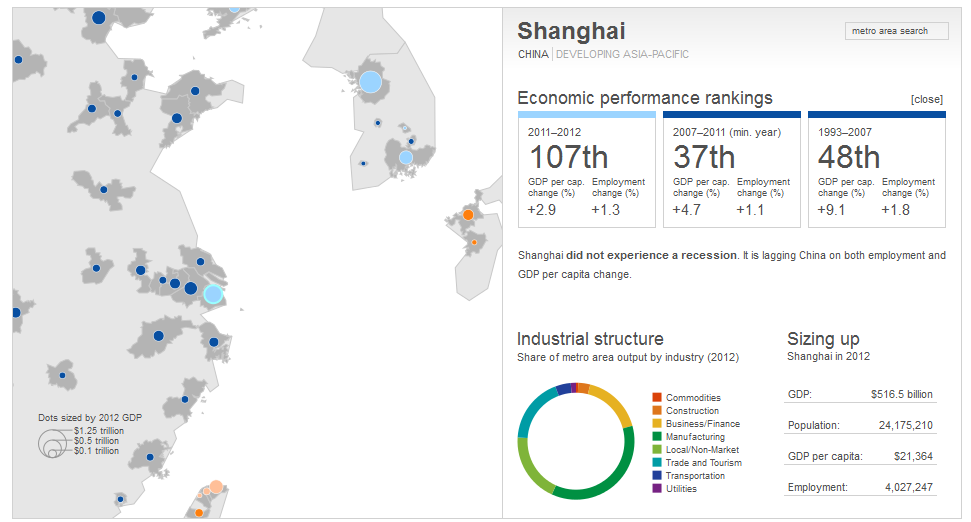Click the Commodities red legend swatch
Viewport: 971px width, 522px height.
pos(656,398)
